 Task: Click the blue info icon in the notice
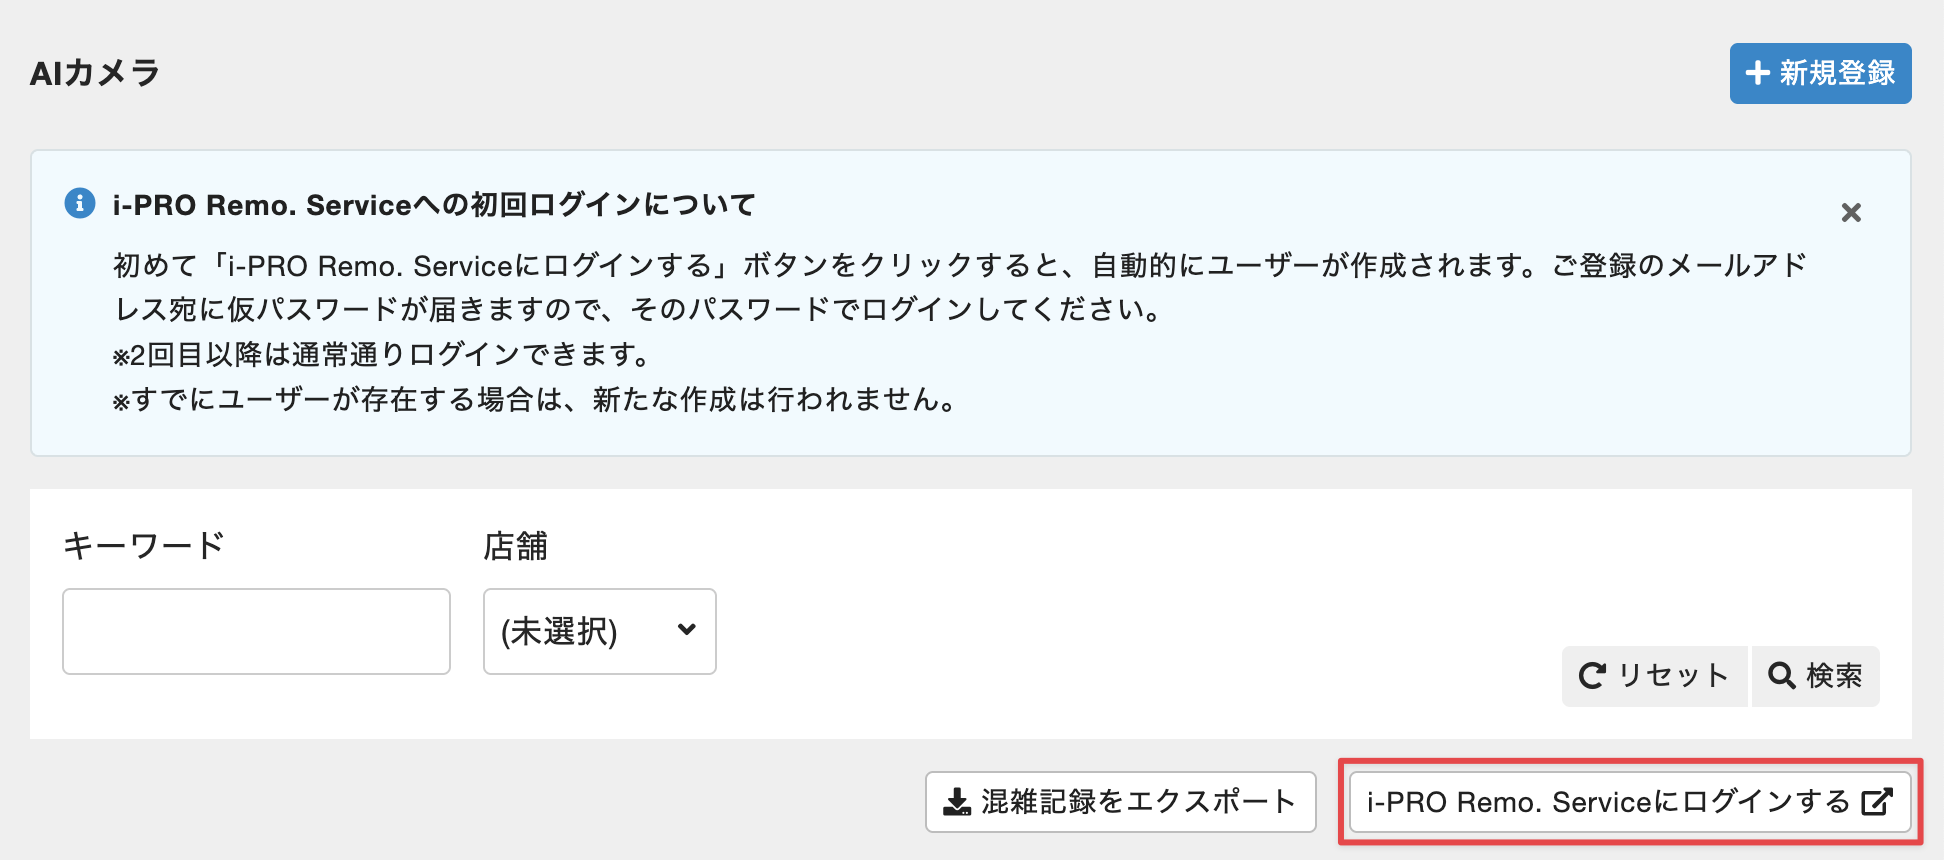pos(80,203)
